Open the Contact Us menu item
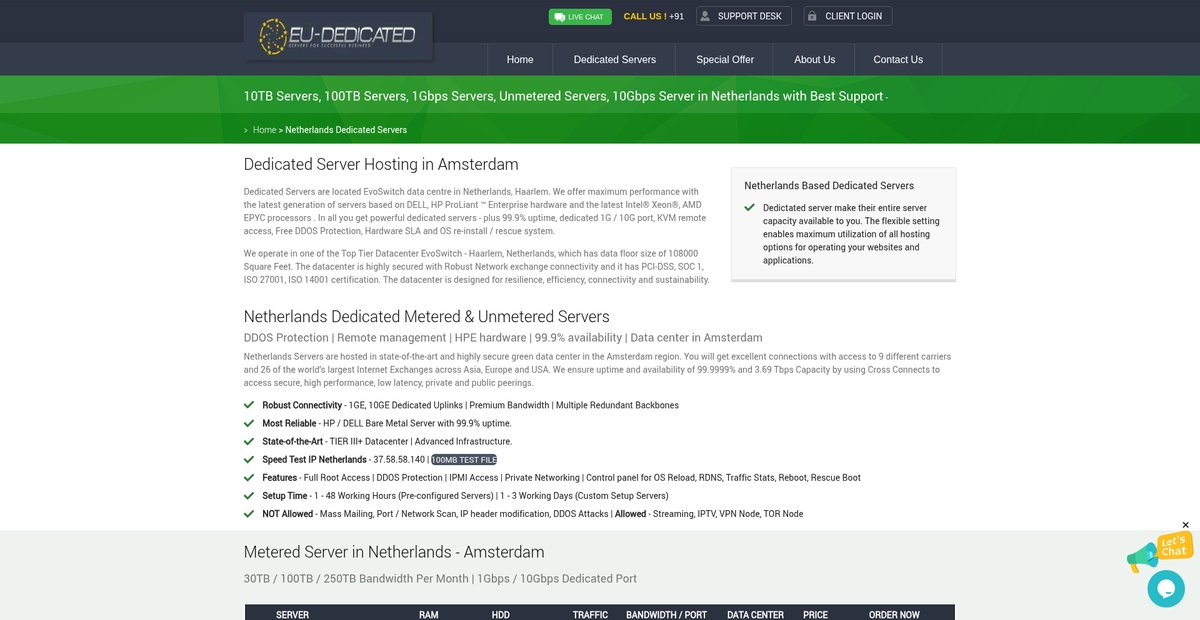The image size is (1200, 620). pos(898,60)
